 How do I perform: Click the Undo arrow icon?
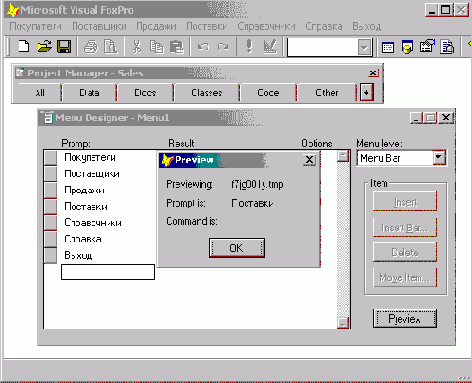click(203, 46)
